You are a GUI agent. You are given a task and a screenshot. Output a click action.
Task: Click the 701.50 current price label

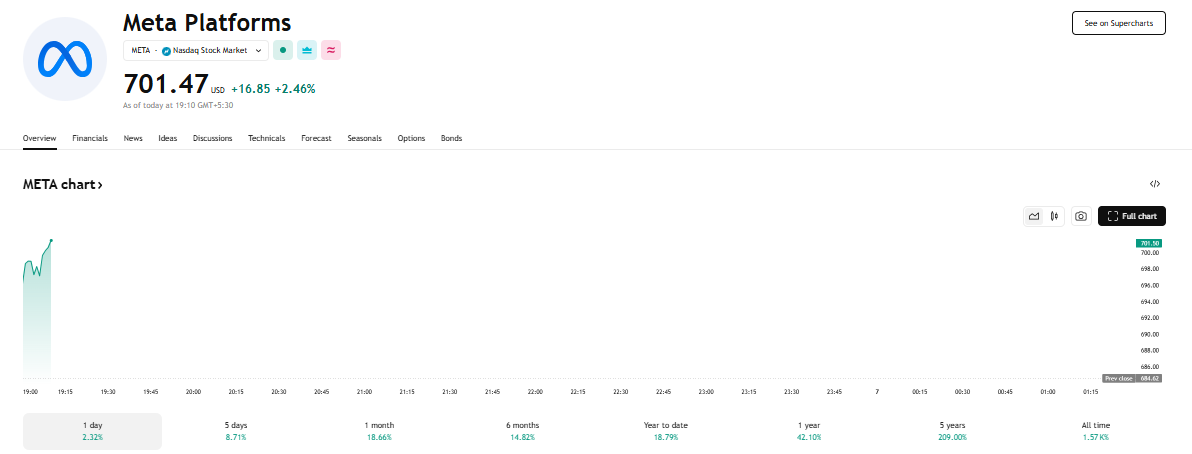(1147, 243)
